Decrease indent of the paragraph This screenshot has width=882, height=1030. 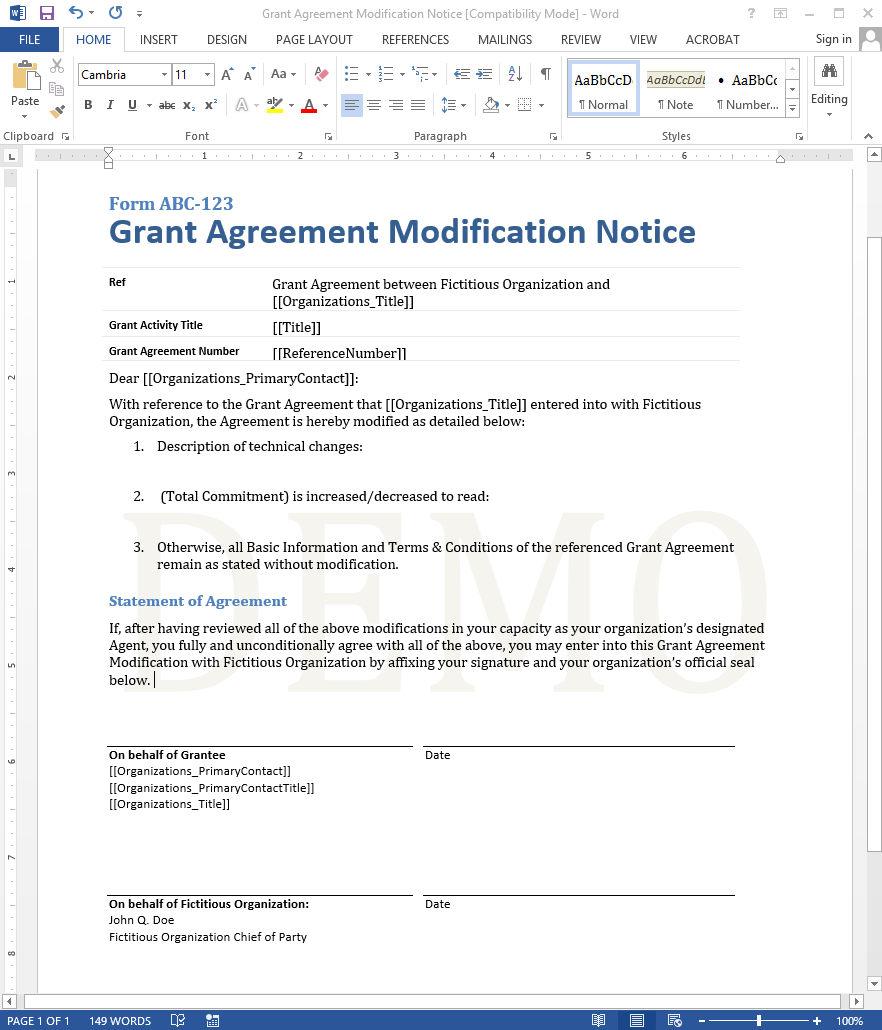point(462,74)
